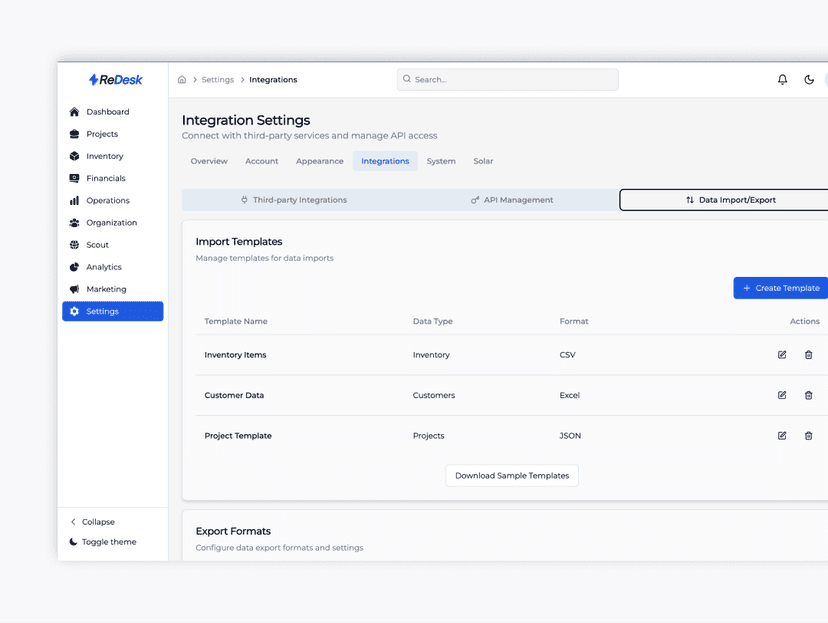Click the Create Template button
Screen dimensions: 828x623
pos(781,288)
